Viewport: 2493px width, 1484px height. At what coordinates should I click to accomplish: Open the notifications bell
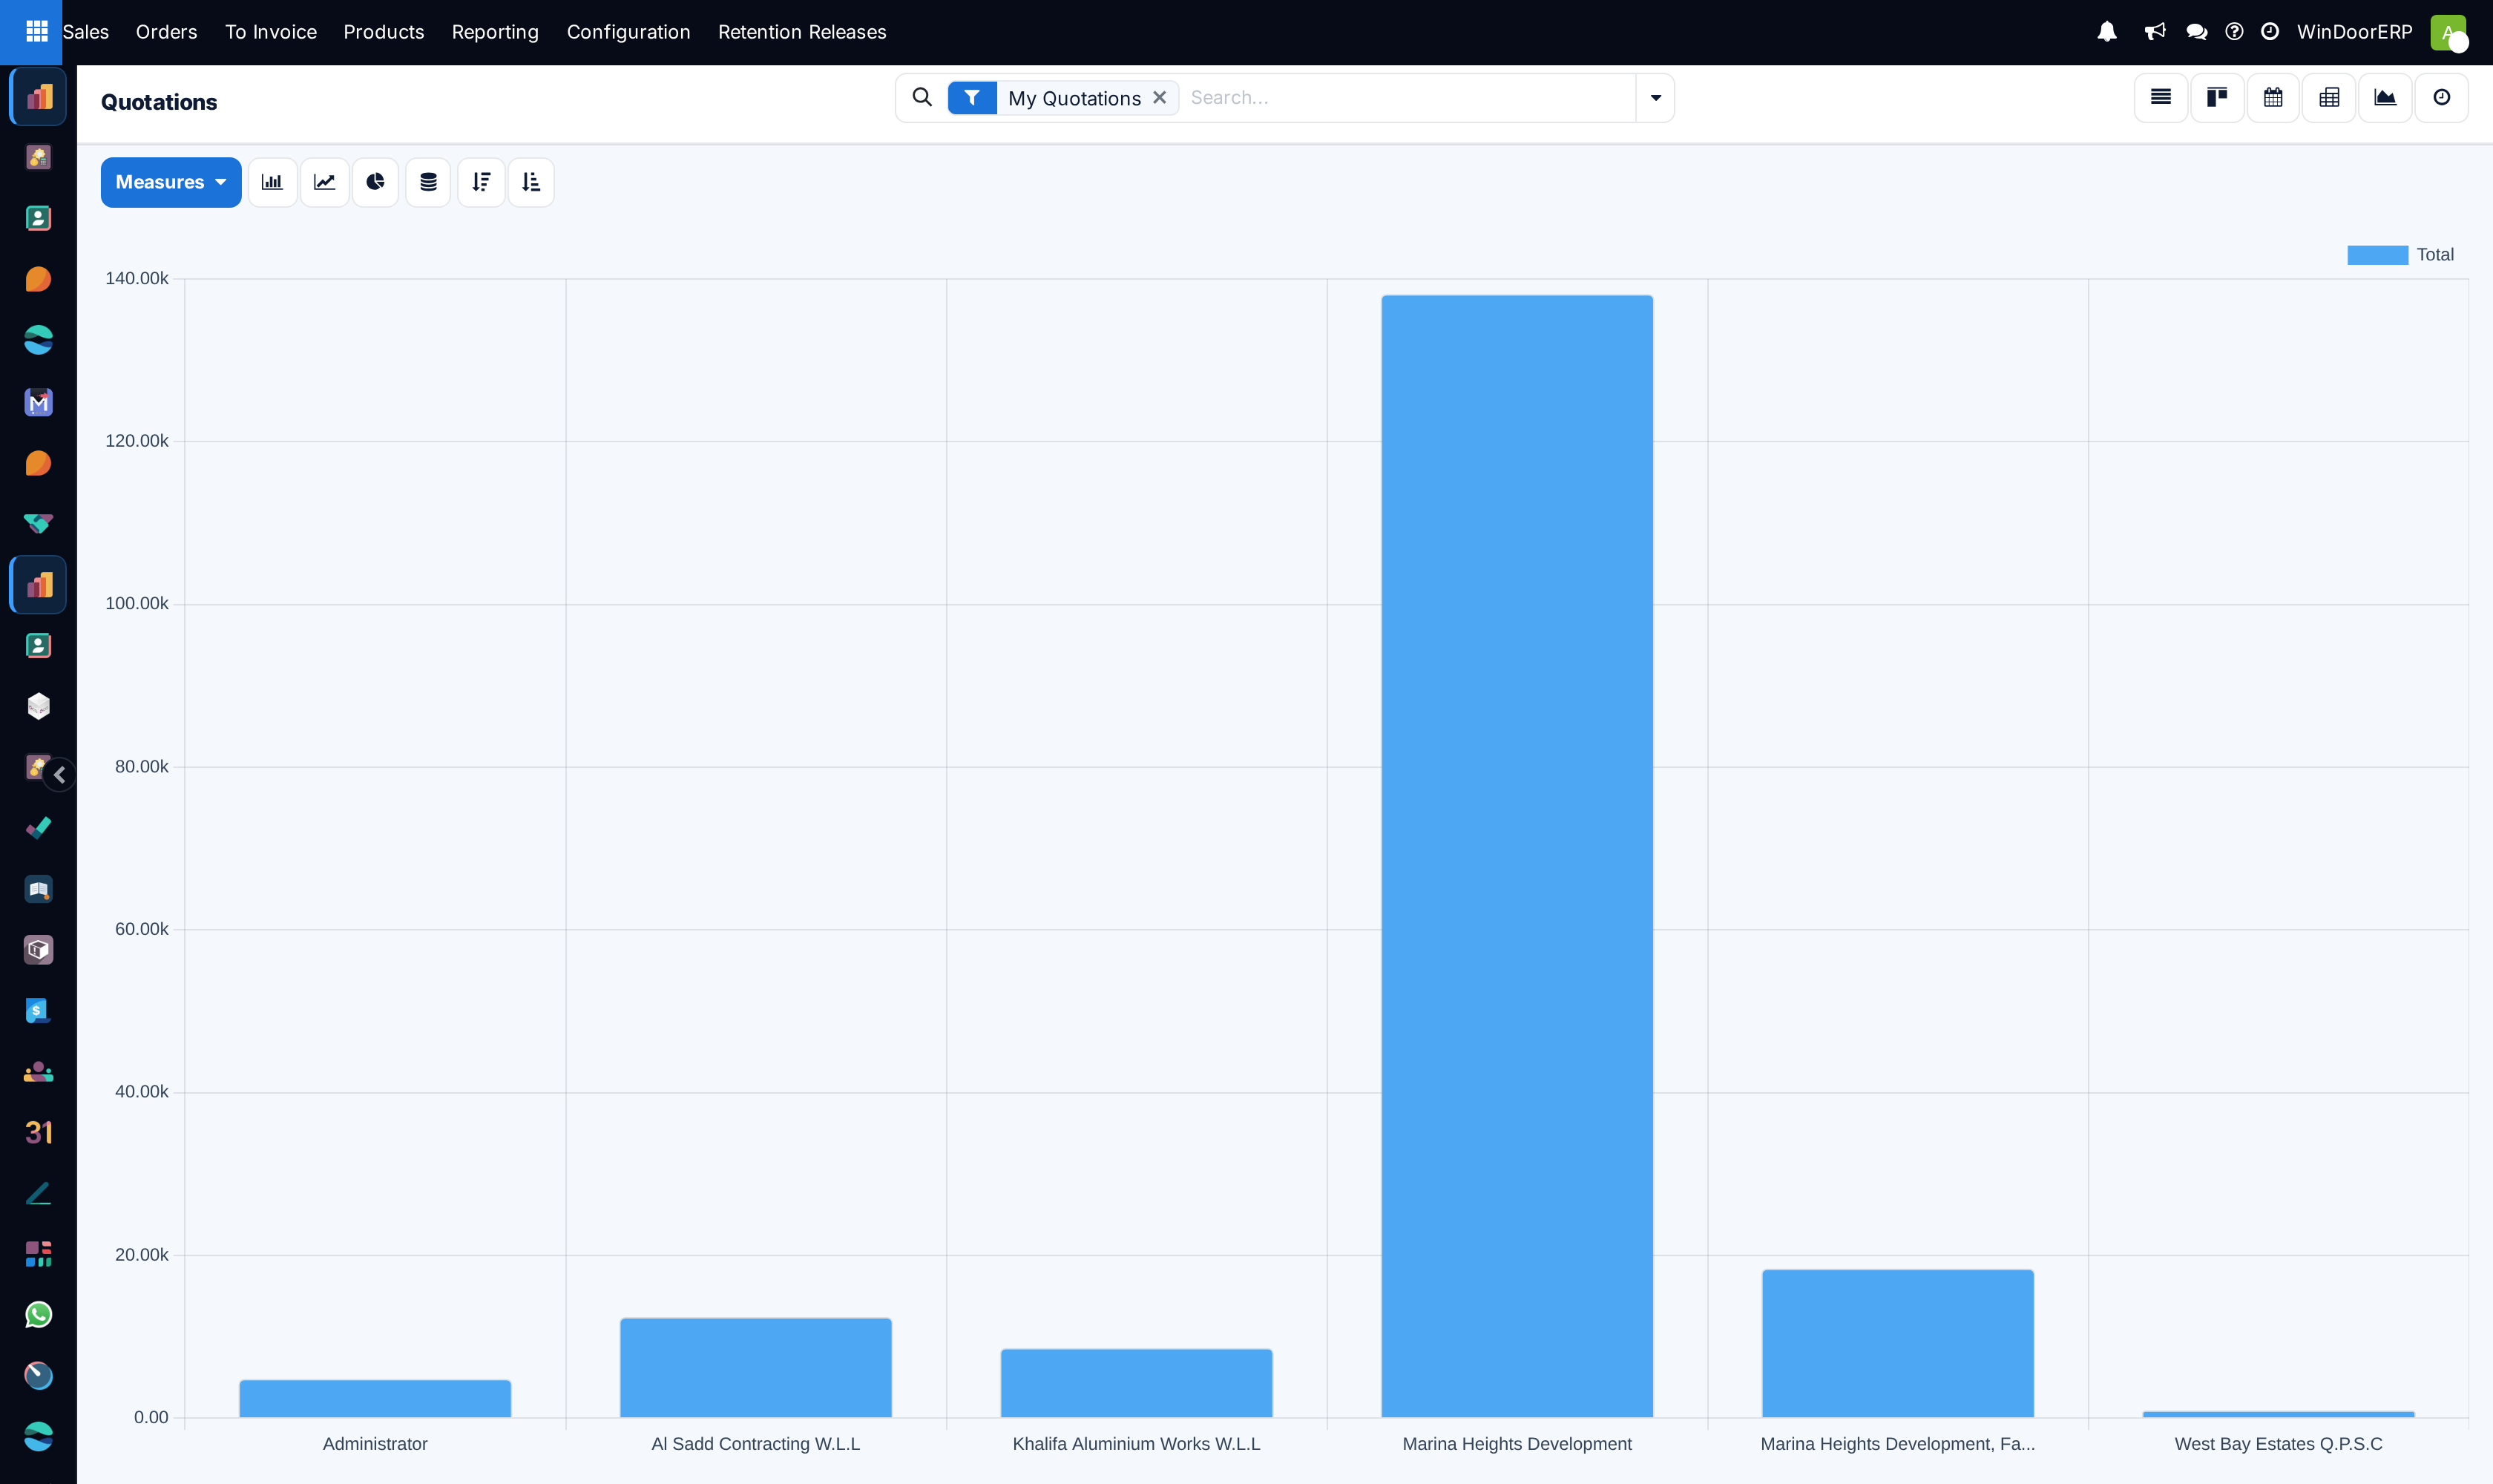[x=2107, y=32]
